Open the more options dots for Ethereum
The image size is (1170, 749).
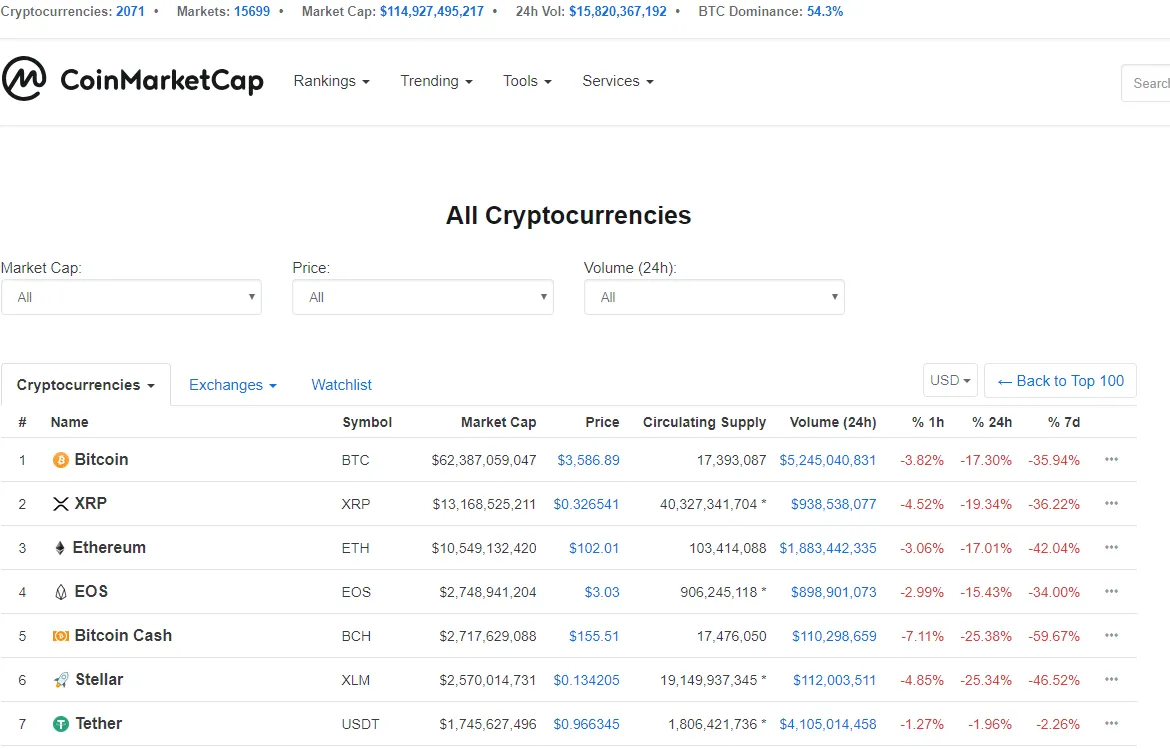(x=1111, y=548)
